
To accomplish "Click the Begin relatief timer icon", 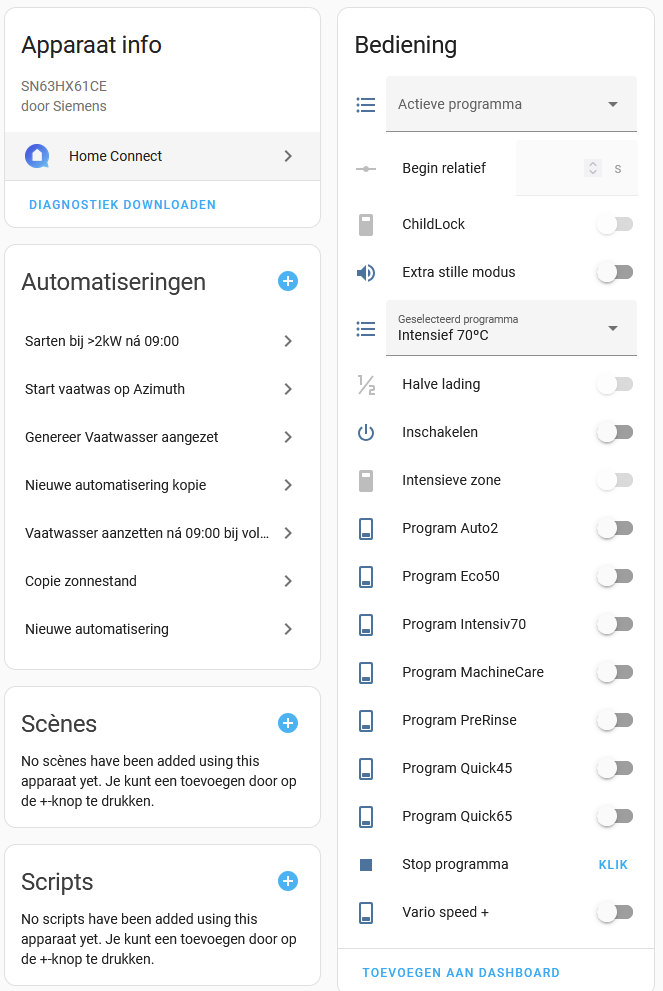I will pos(366,168).
